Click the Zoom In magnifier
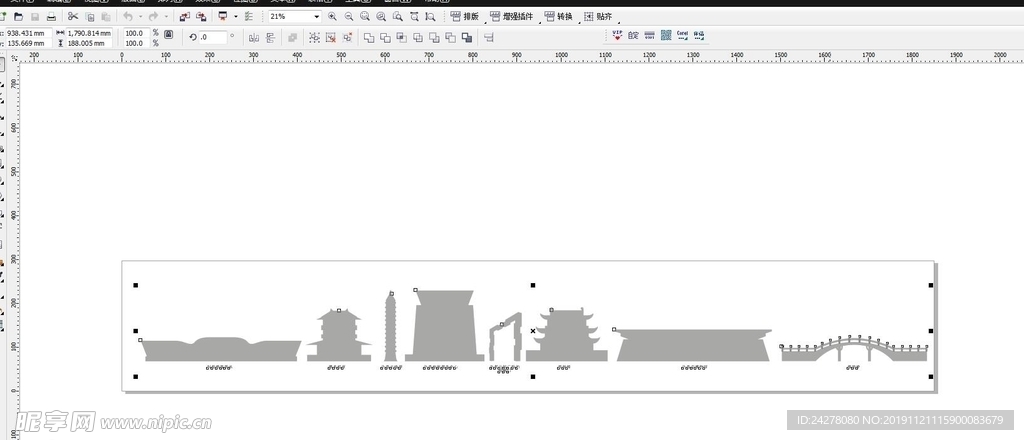Viewport: 1024px width, 440px height. (x=332, y=16)
